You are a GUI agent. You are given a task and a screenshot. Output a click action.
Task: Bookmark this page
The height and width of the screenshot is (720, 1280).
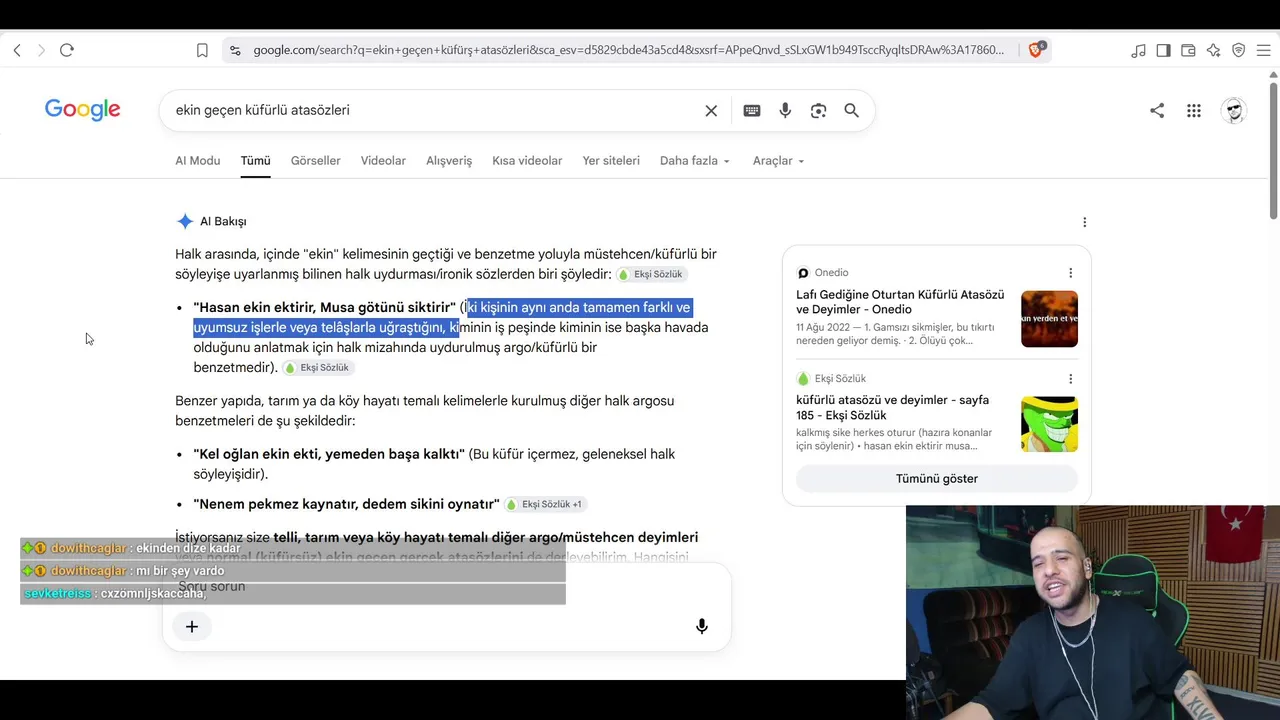(x=202, y=50)
